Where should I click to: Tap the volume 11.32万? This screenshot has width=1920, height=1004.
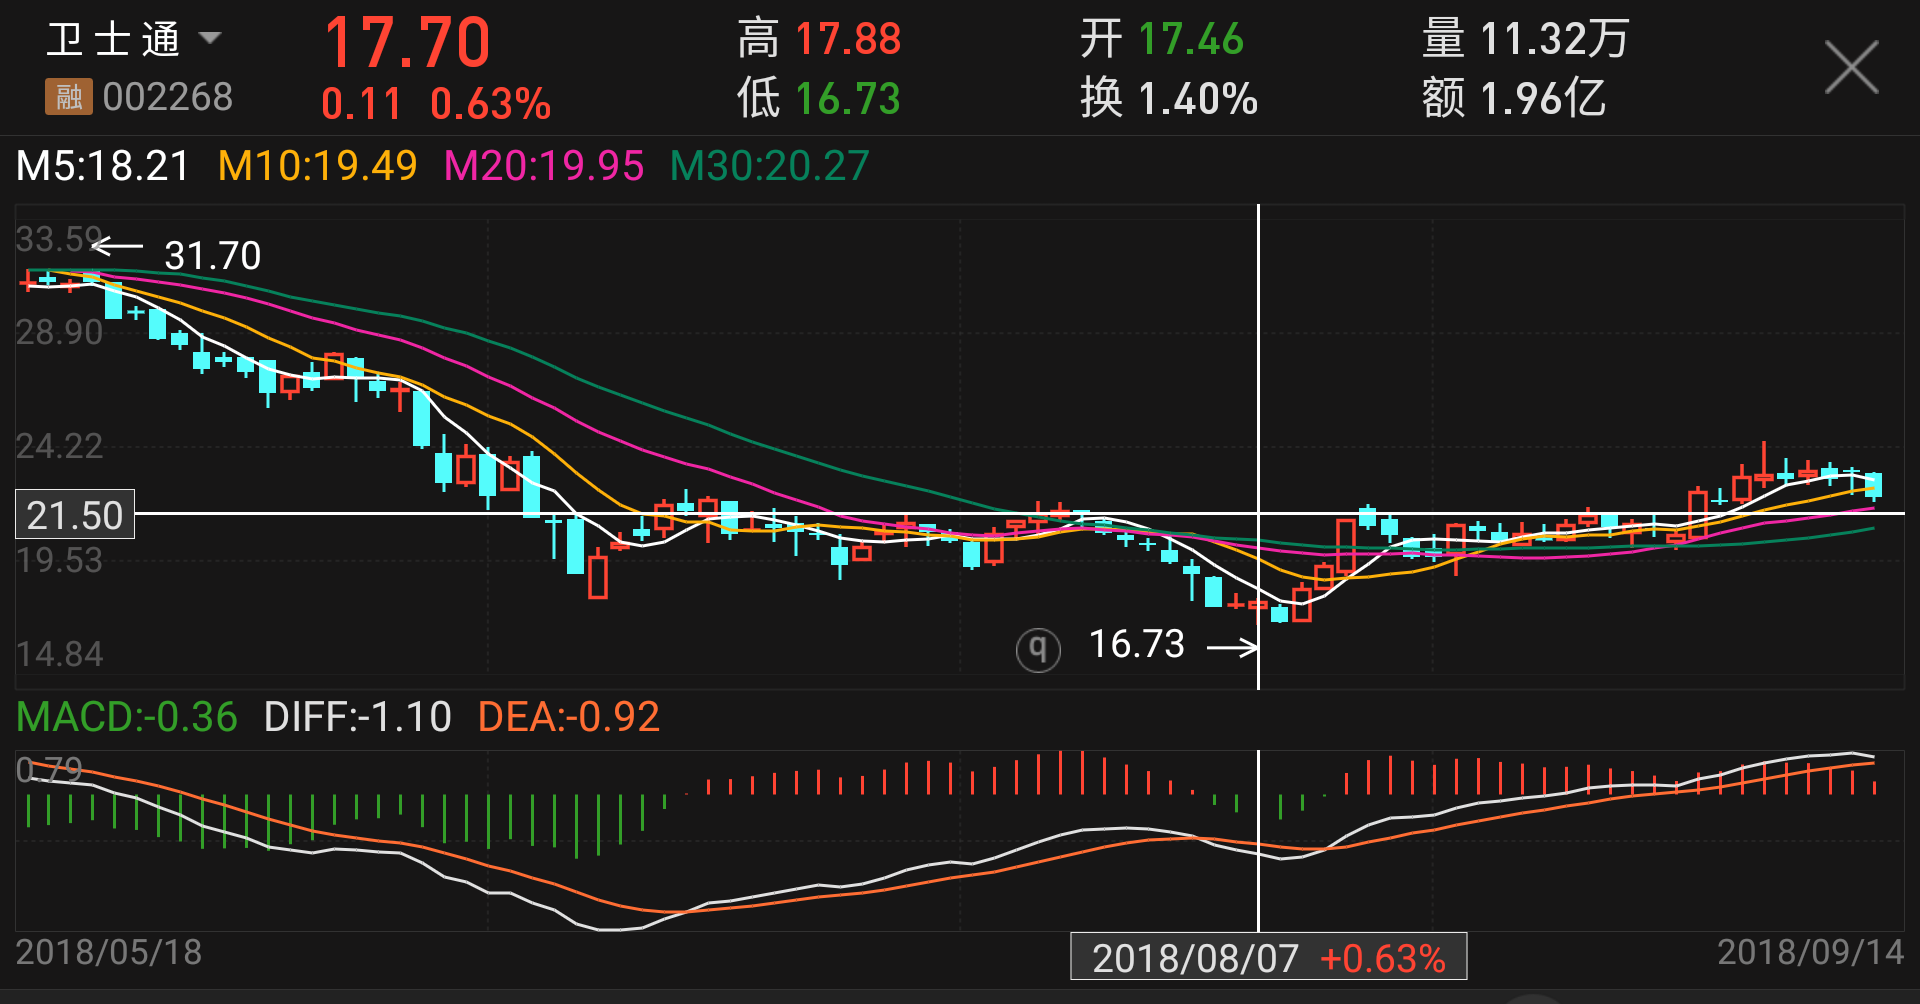(1555, 39)
